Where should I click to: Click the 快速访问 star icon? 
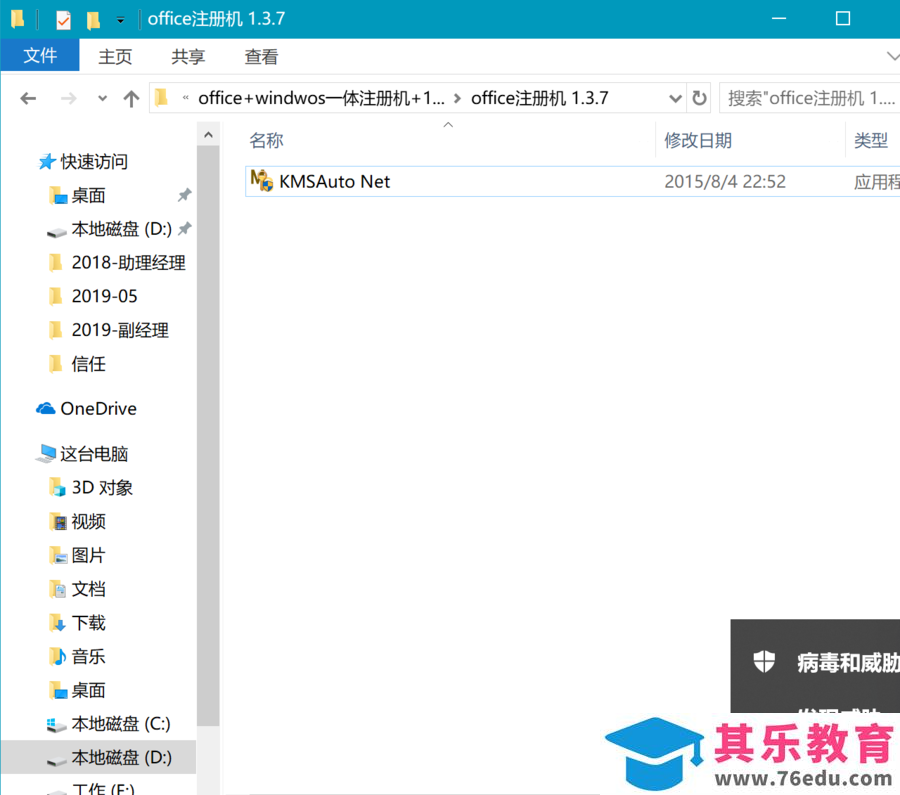pyautogui.click(x=46, y=162)
